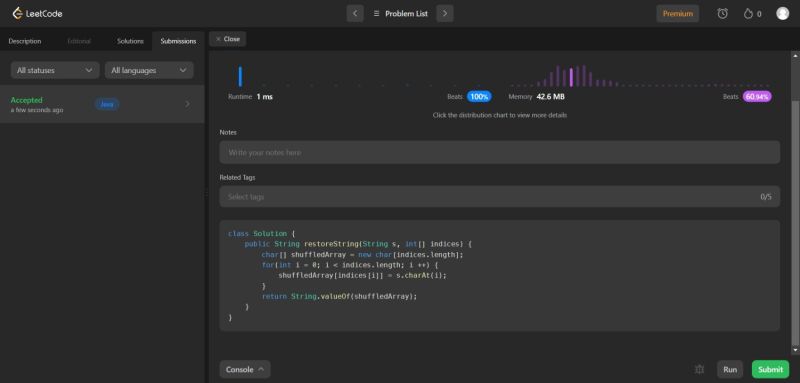Expand the All languages dropdown
The width and height of the screenshot is (800, 383).
click(x=149, y=70)
